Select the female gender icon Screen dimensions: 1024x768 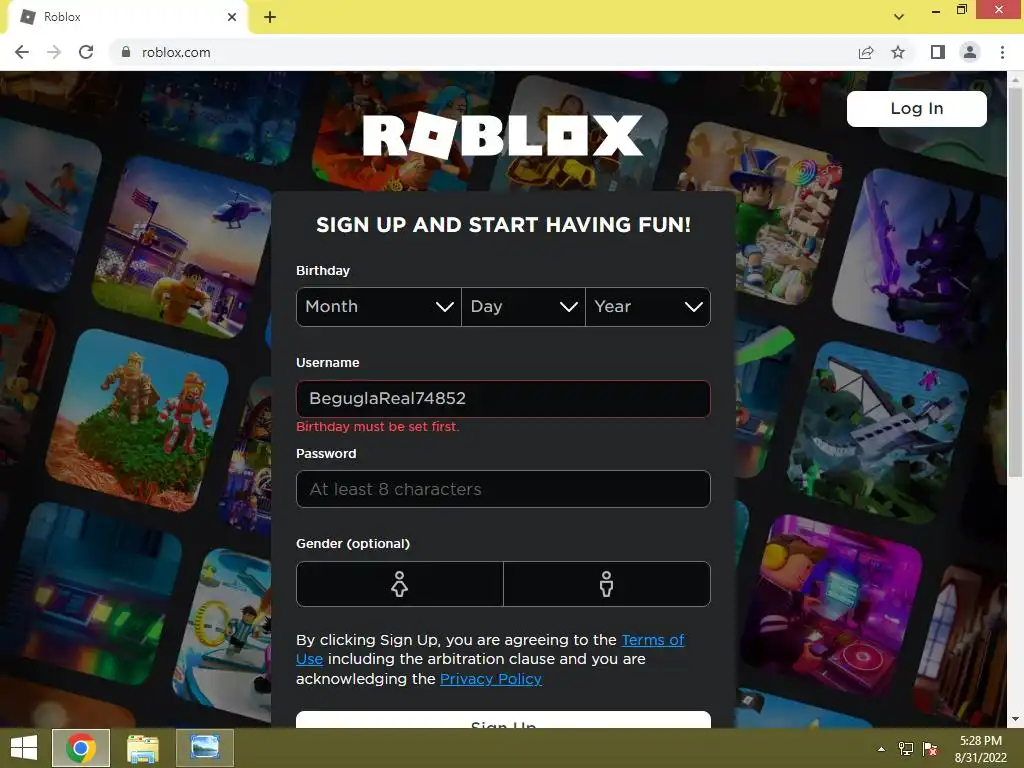click(x=400, y=584)
